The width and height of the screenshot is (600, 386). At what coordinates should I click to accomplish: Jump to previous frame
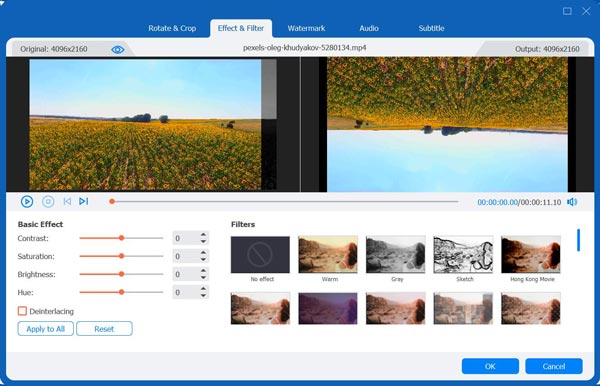[67, 201]
